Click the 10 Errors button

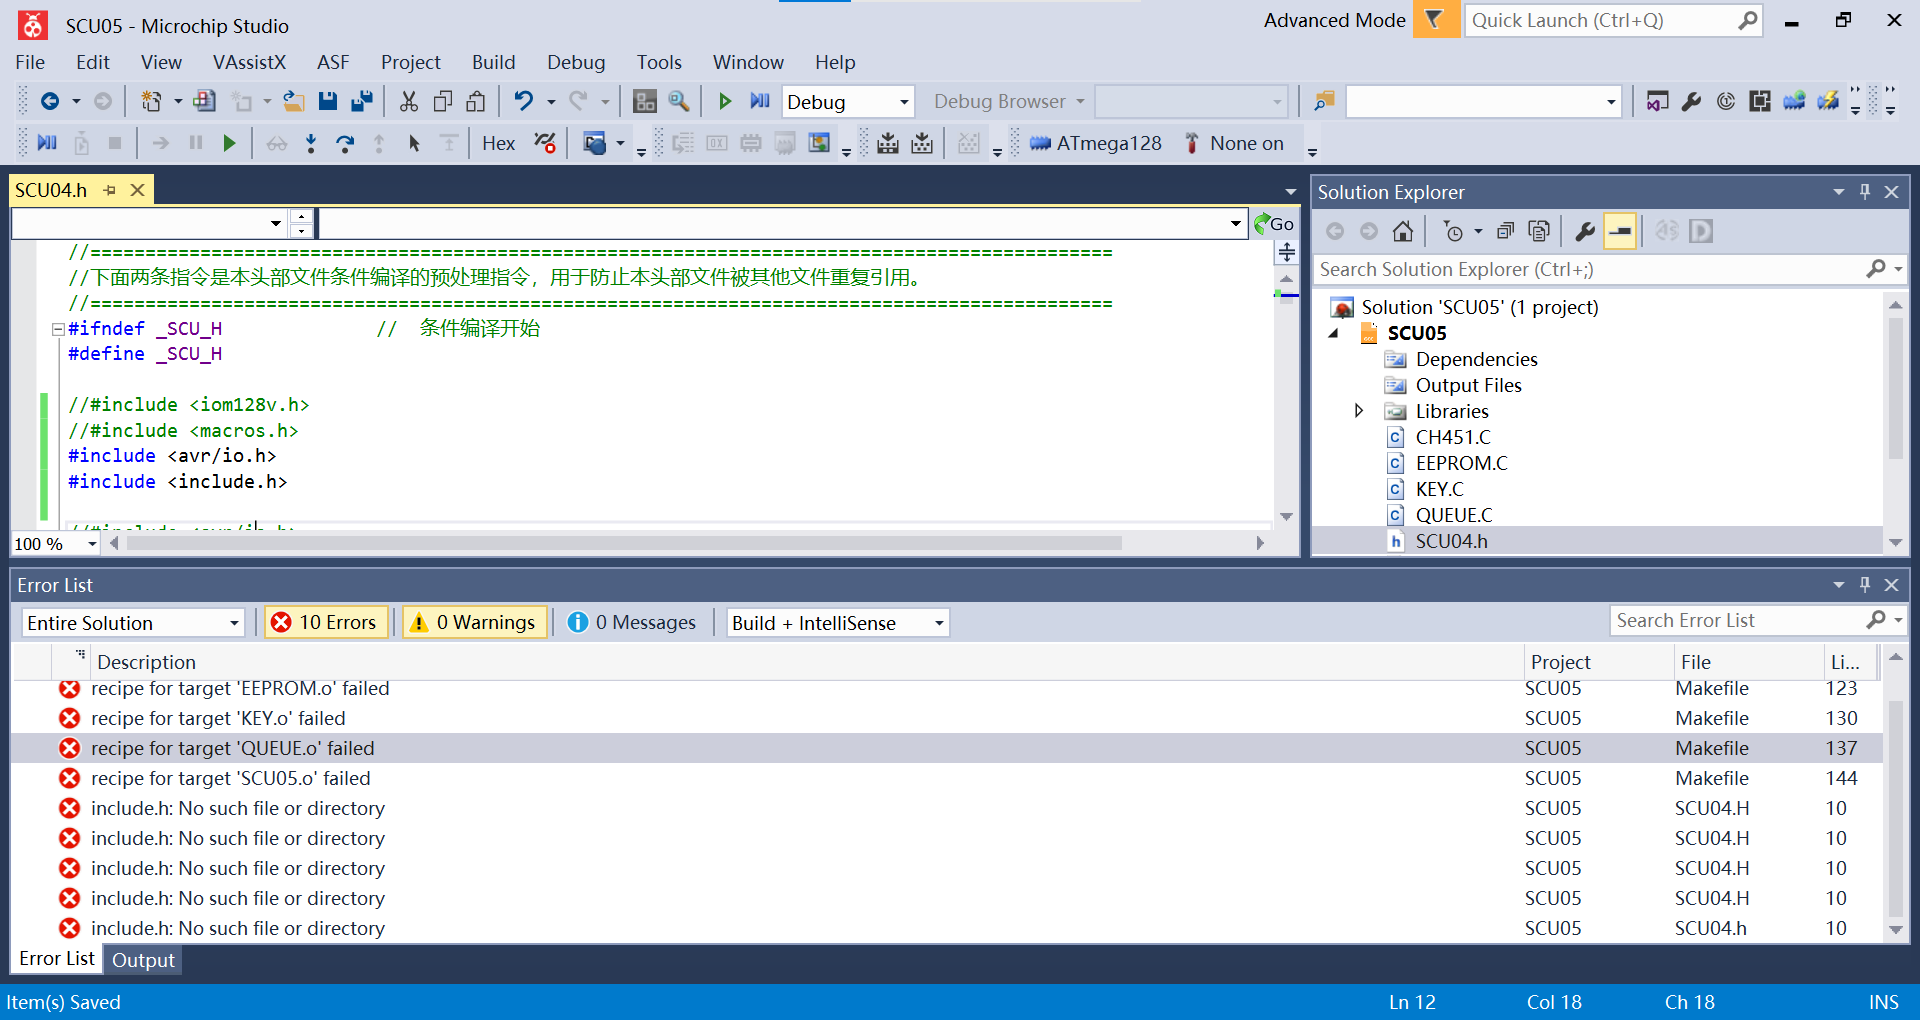(x=326, y=622)
